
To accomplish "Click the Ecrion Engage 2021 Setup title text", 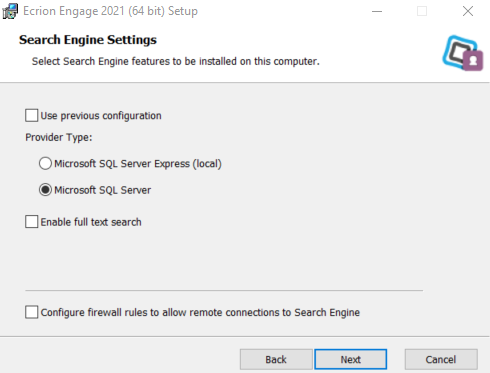I will pyautogui.click(x=110, y=11).
